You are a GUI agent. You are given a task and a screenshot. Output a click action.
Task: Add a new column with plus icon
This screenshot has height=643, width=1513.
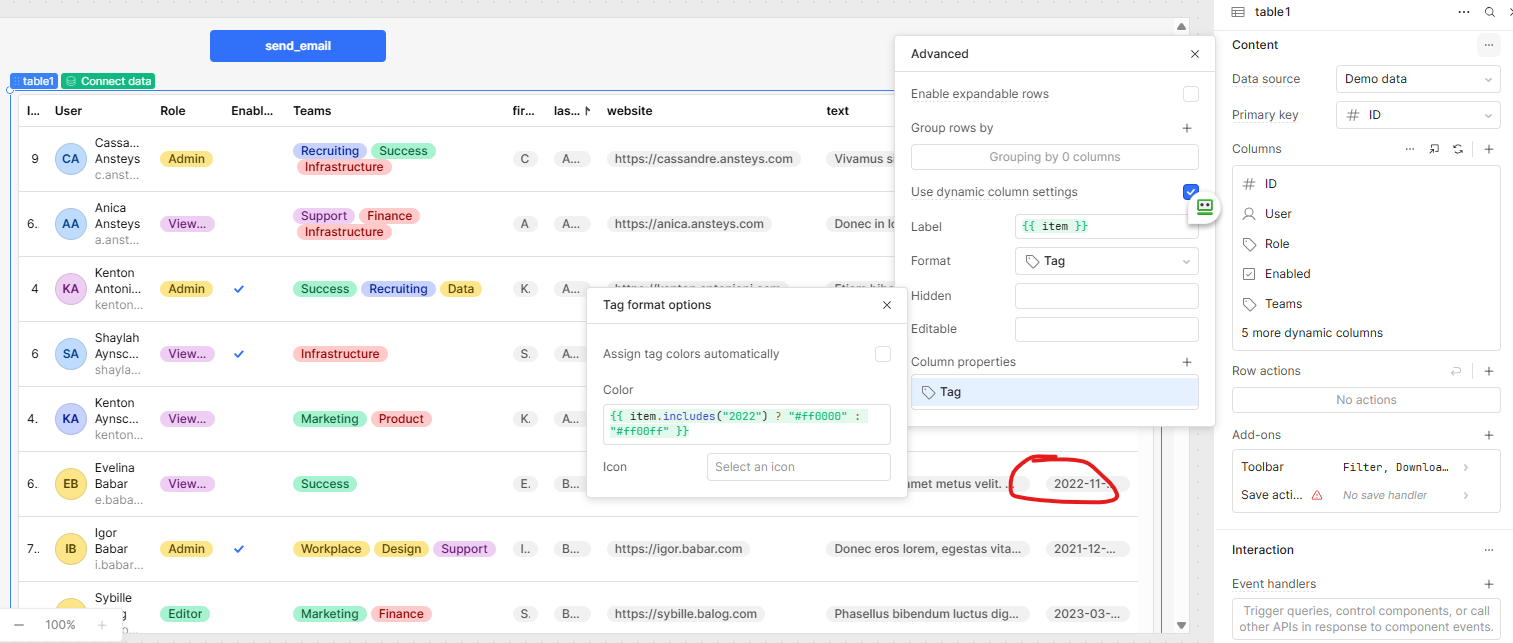pos(1488,149)
